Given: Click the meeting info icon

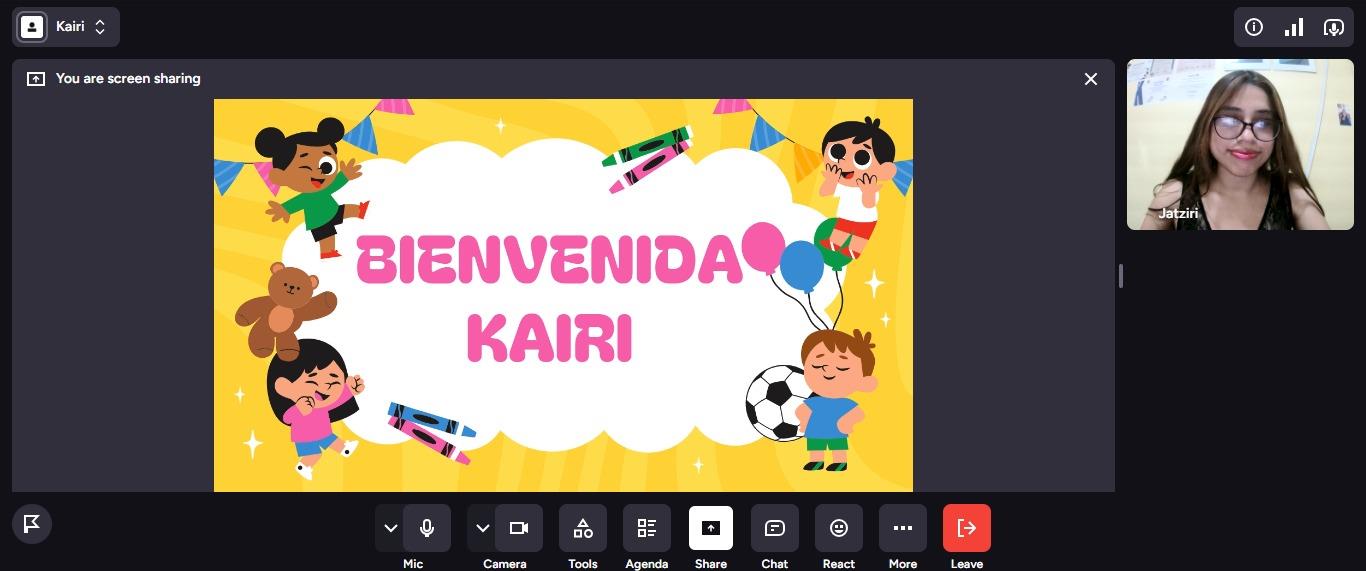Looking at the screenshot, I should pyautogui.click(x=1254, y=27).
